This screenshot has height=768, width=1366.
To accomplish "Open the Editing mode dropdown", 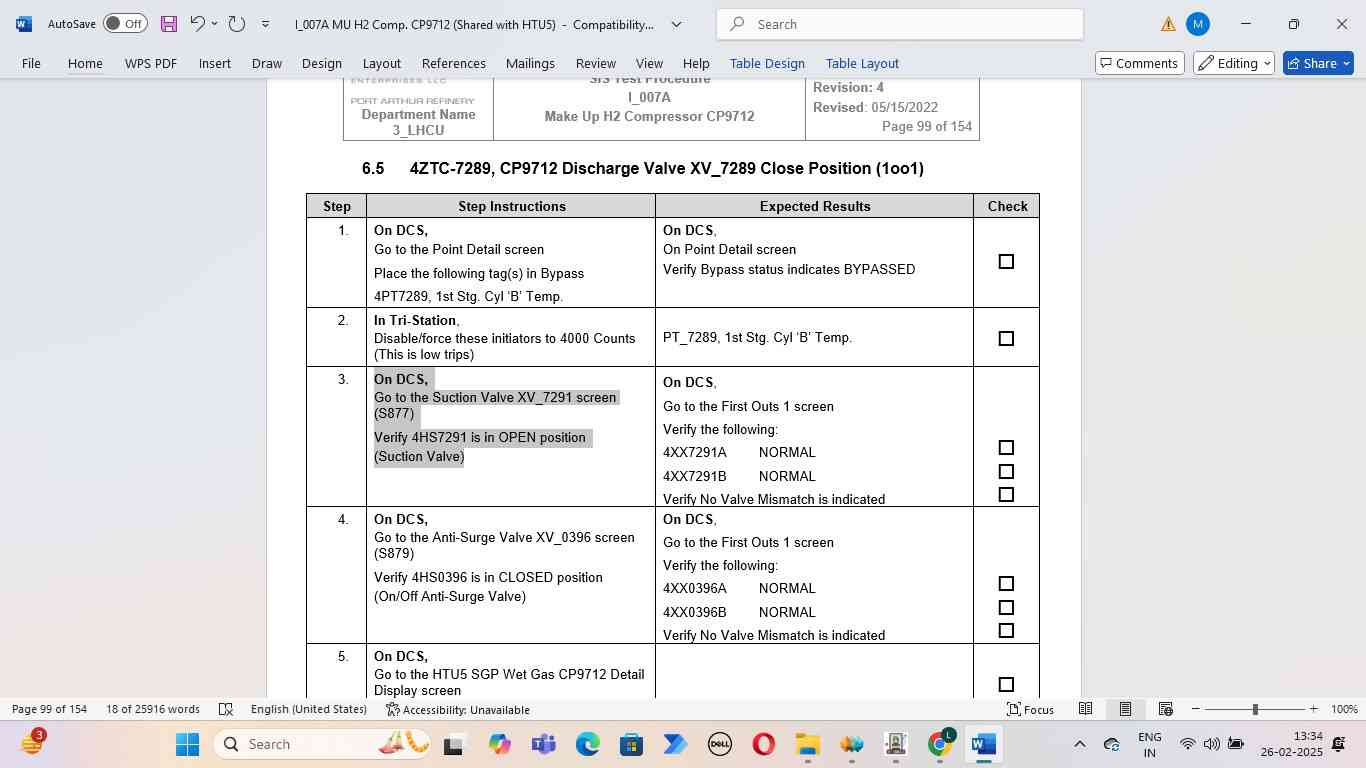I will point(1234,63).
